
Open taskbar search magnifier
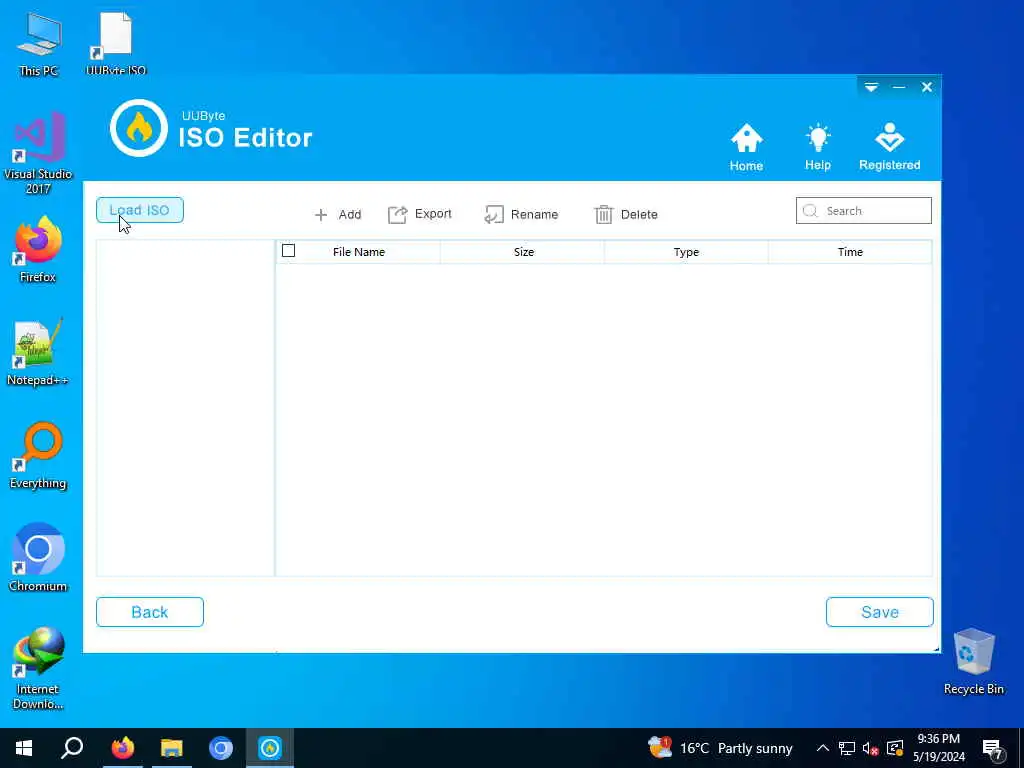coord(72,748)
